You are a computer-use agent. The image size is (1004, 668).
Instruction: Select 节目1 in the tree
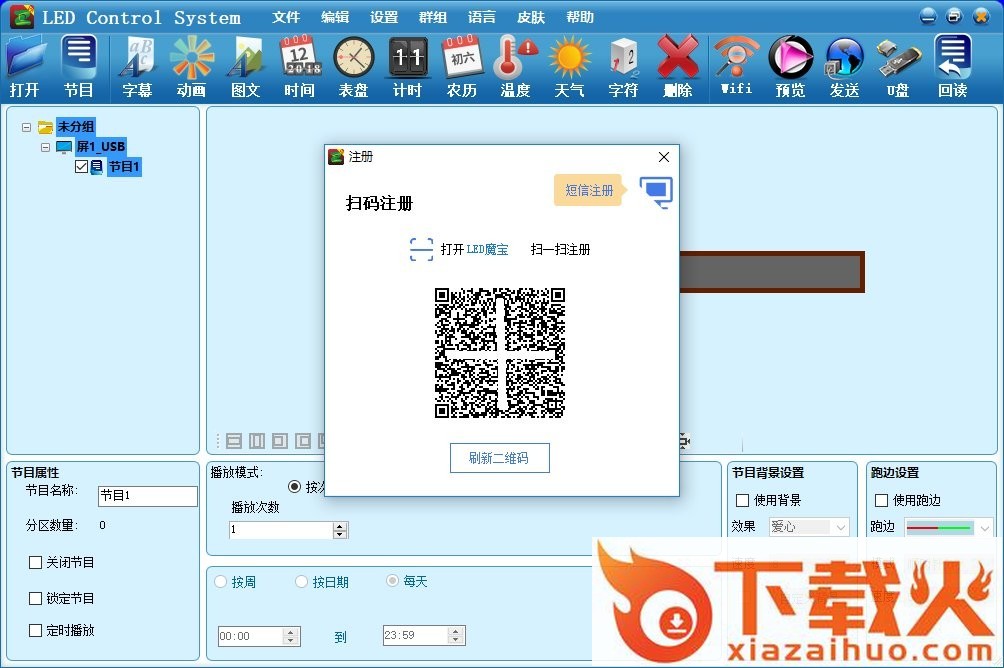pyautogui.click(x=124, y=167)
